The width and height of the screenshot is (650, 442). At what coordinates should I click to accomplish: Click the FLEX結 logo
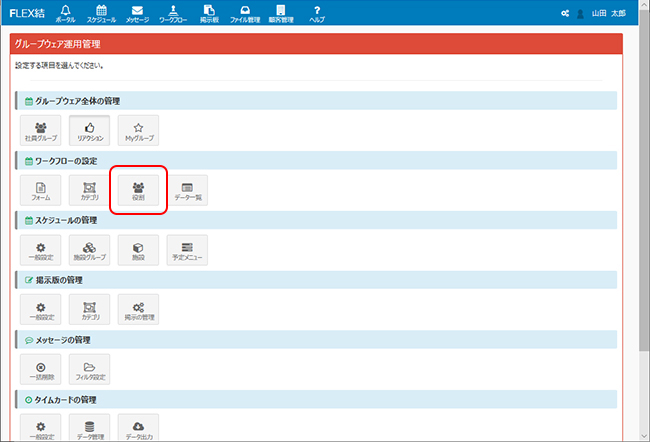click(27, 13)
